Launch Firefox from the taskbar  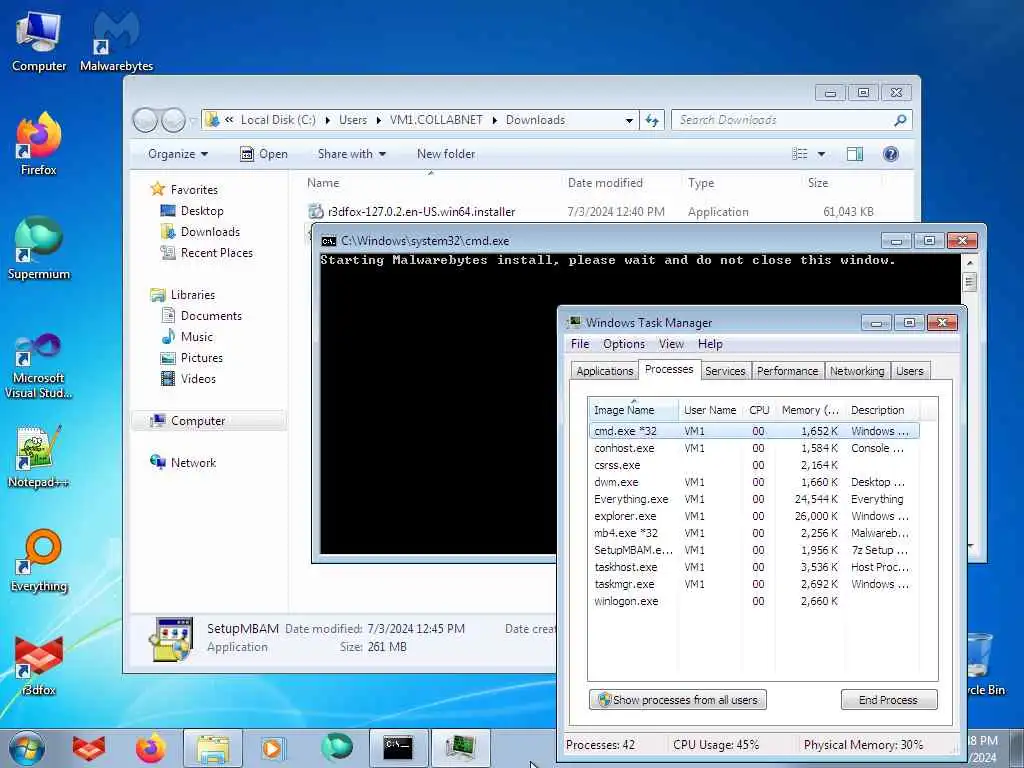click(x=150, y=748)
